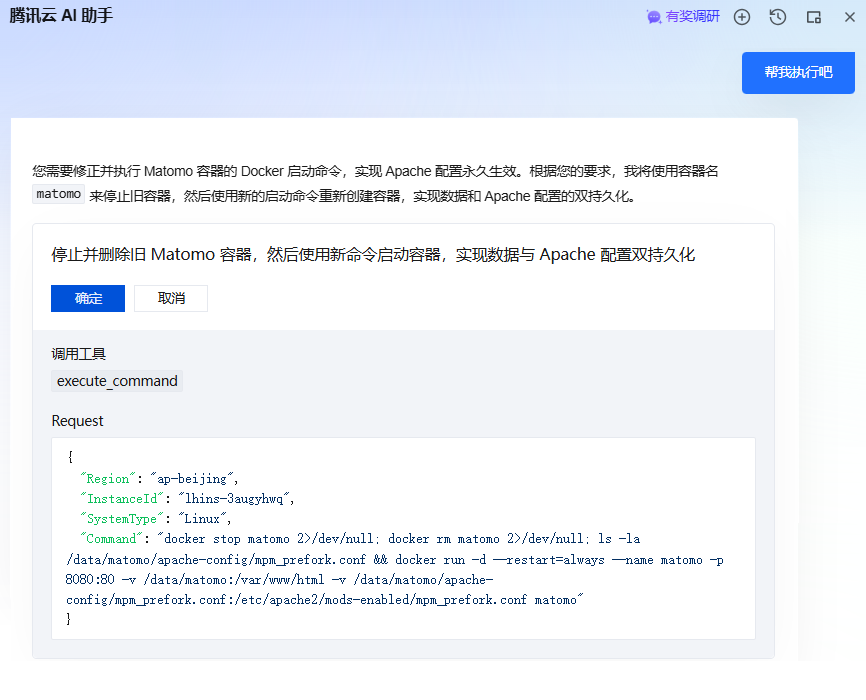Click the inline matomo code label
Viewport: 866px width, 700px height.
(x=58, y=195)
